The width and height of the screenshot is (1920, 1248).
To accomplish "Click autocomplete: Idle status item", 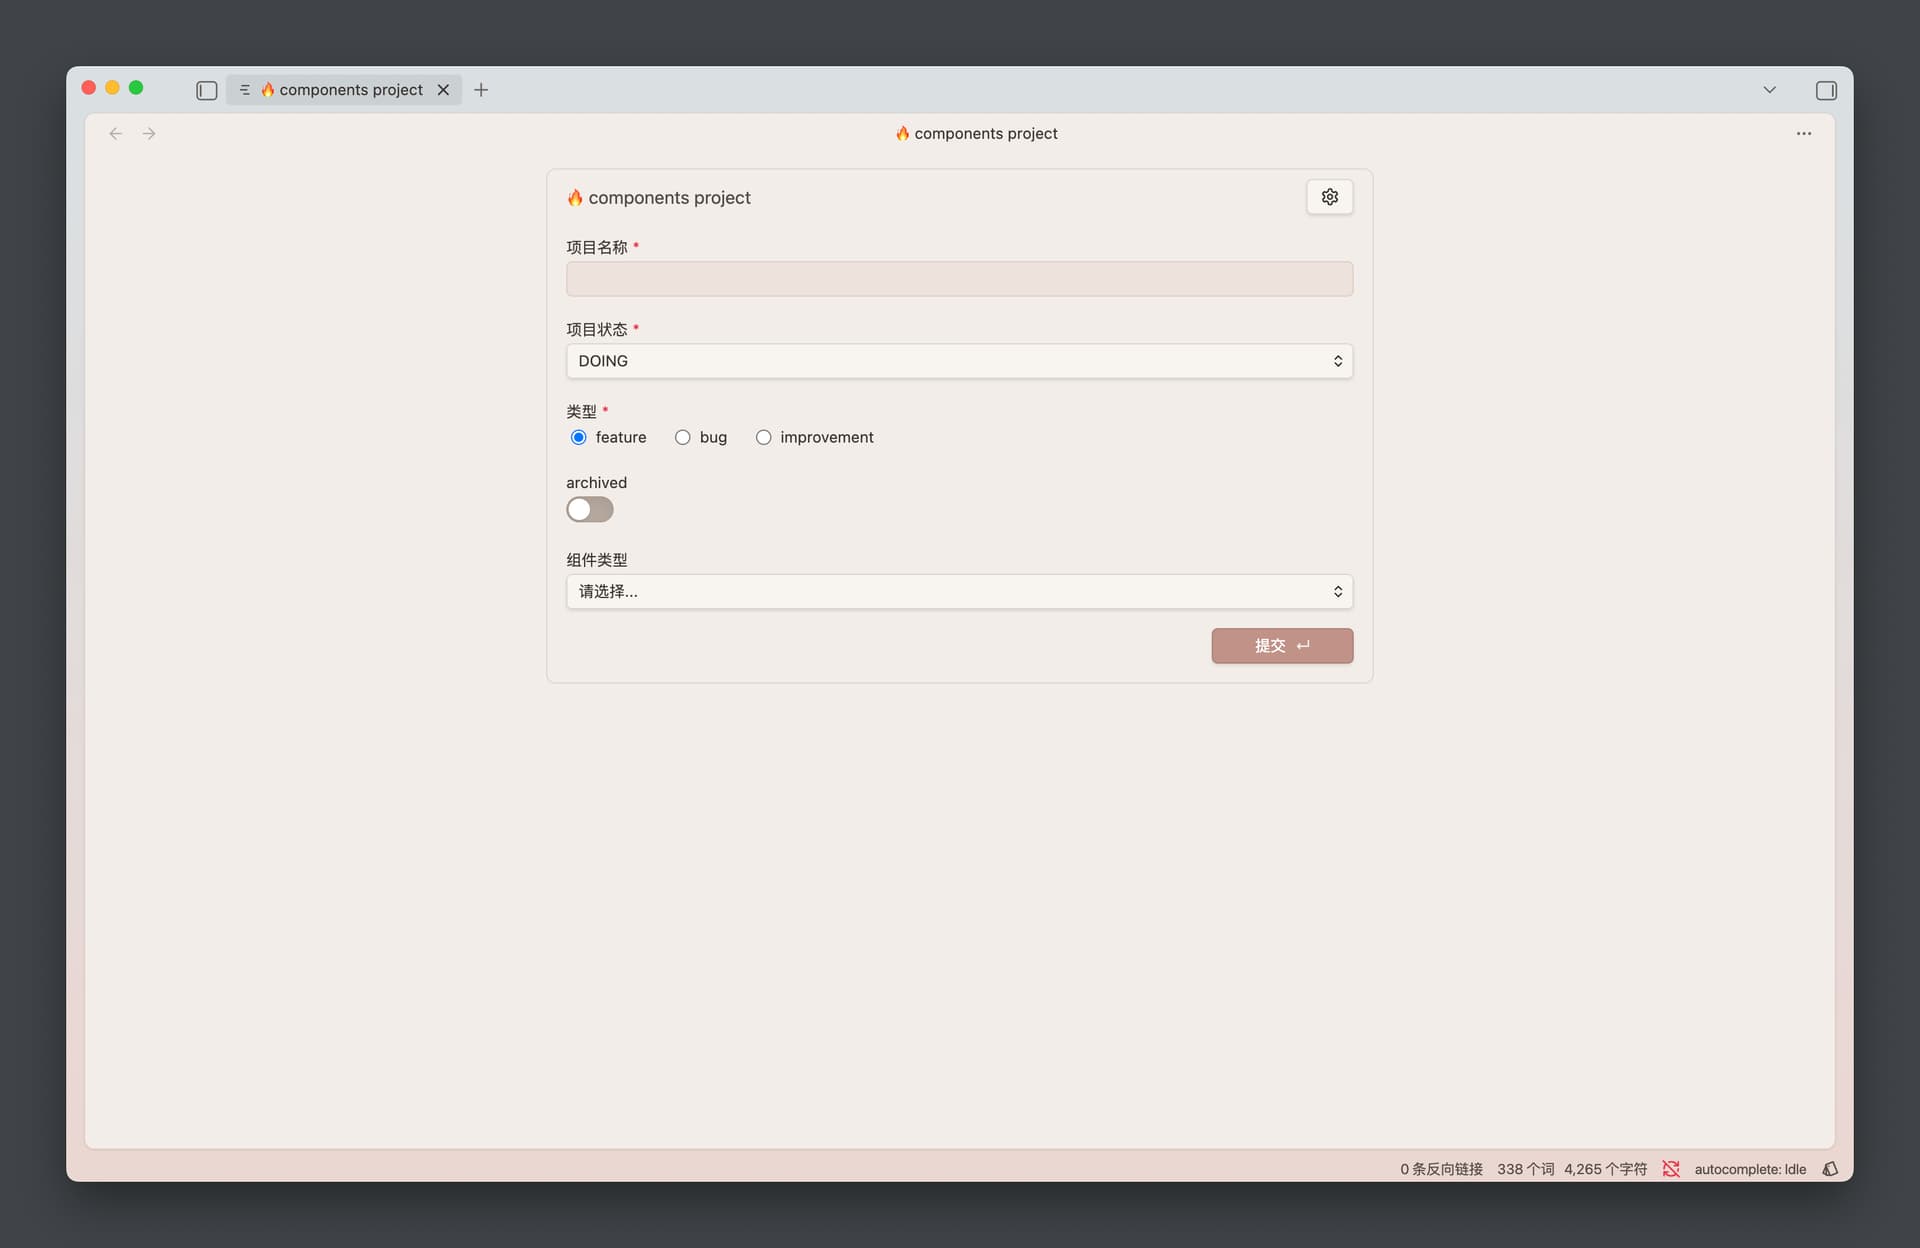I will tap(1750, 1169).
